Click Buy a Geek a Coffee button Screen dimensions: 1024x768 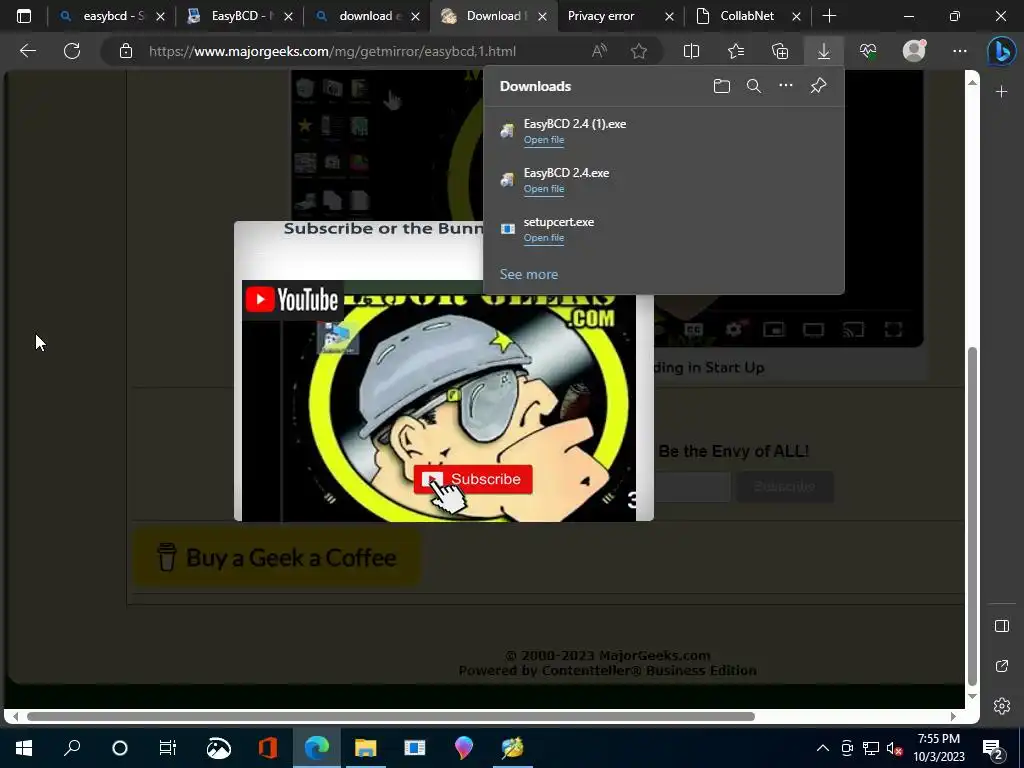click(x=277, y=558)
